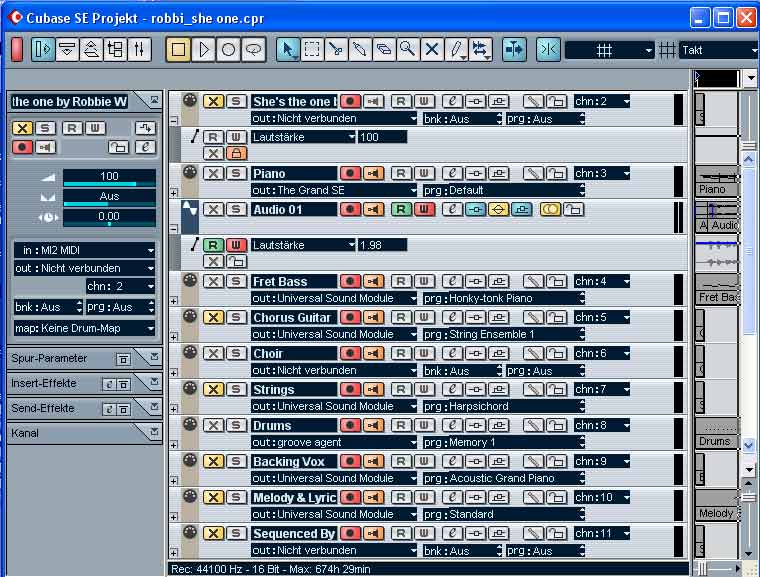Click Lautstärke value field 1.98
This screenshot has width=760, height=577.
click(382, 245)
